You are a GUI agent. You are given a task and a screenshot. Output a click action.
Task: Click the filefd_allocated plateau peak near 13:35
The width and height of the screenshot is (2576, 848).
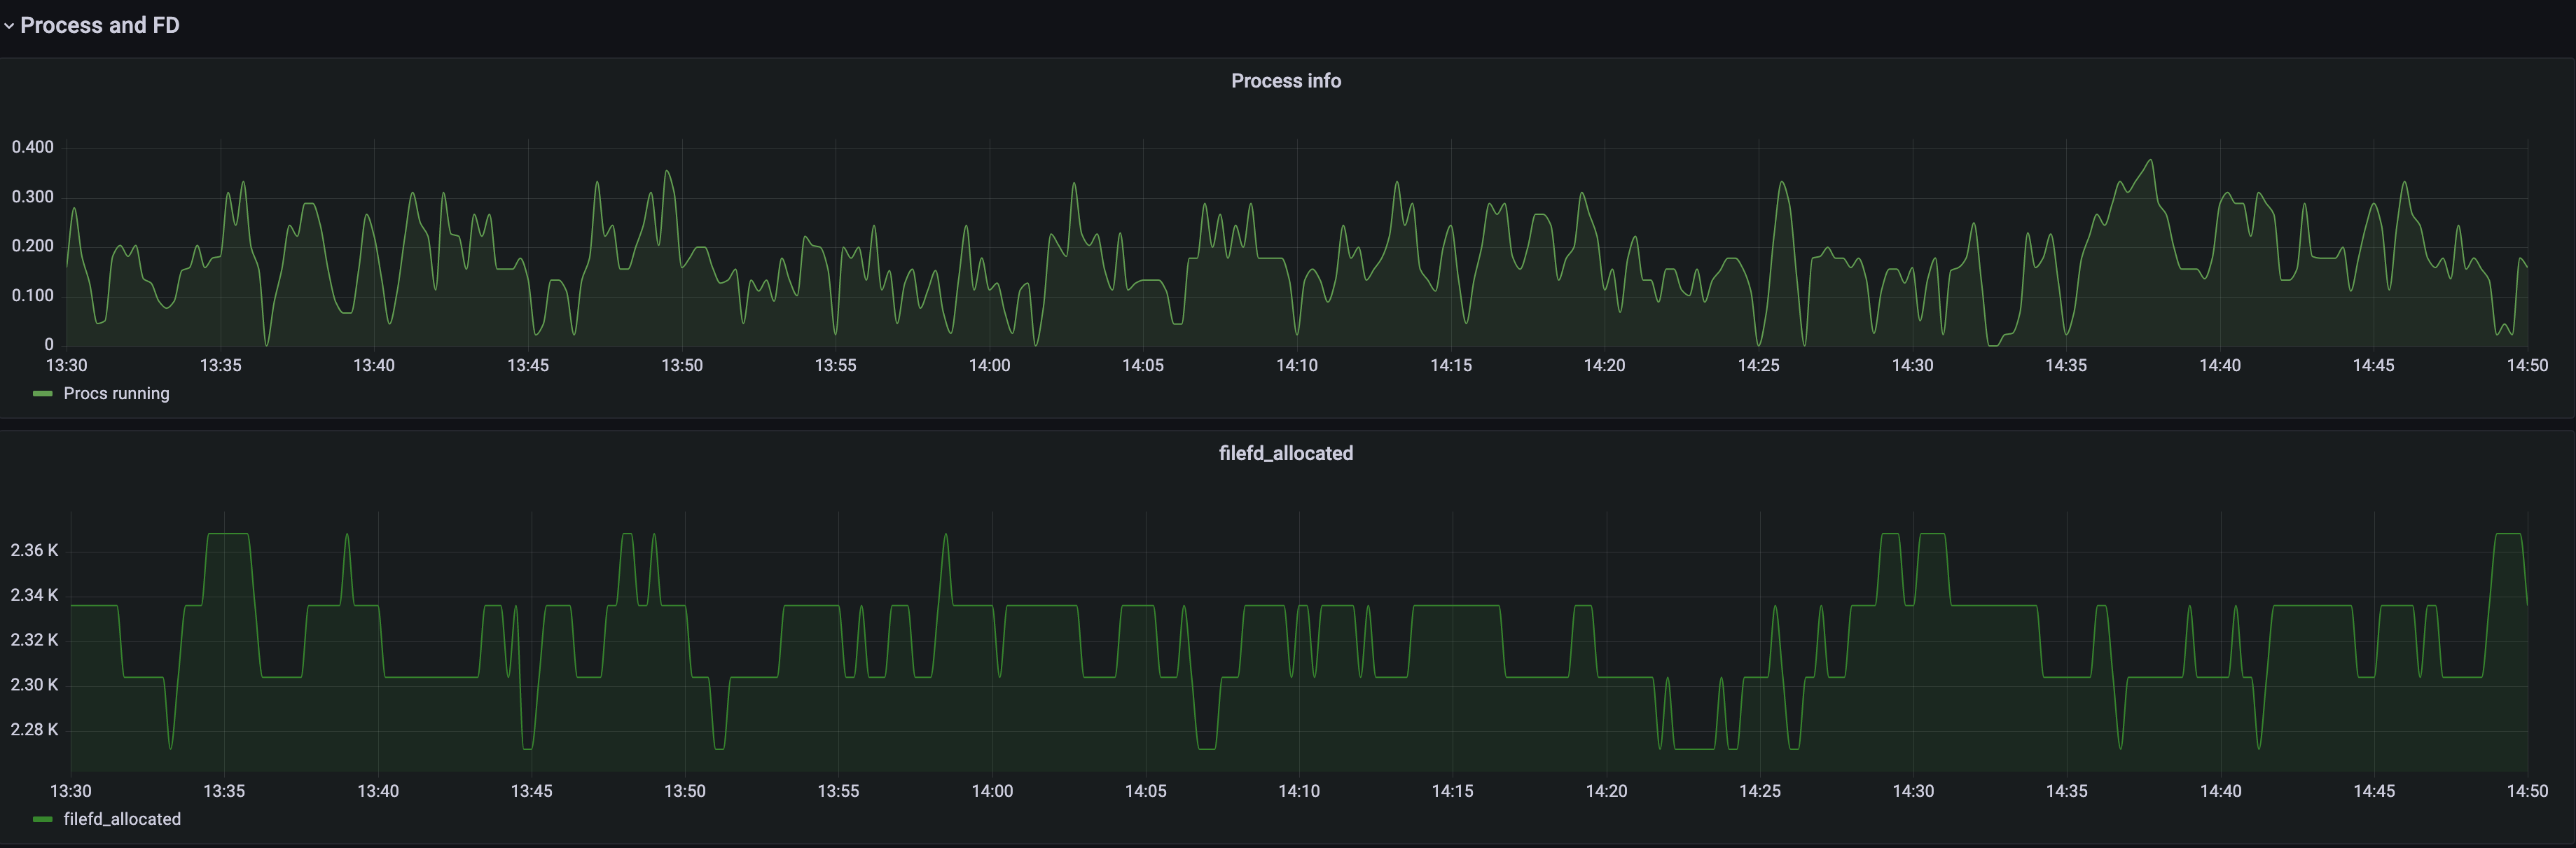pos(228,534)
